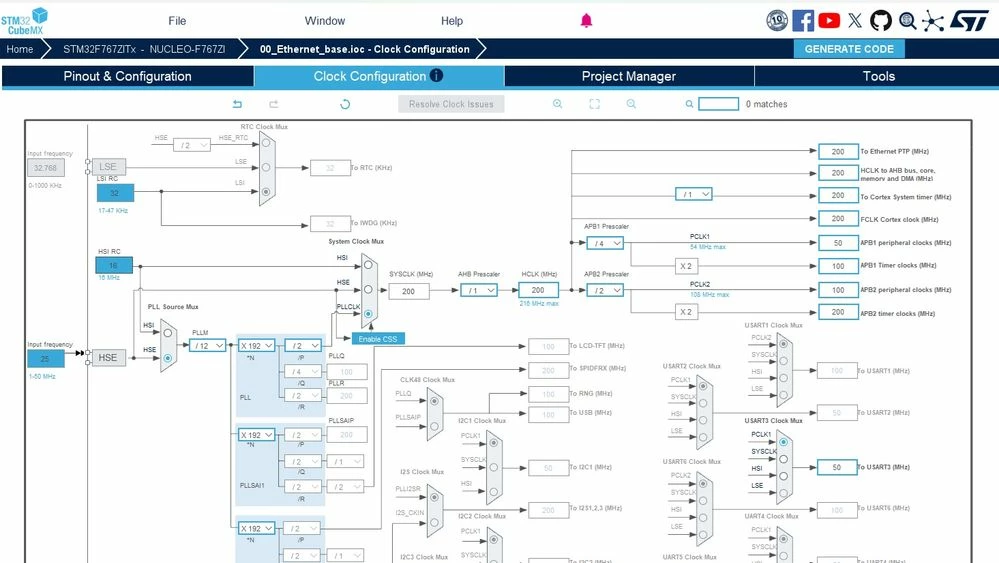Viewport: 999px width, 563px height.
Task: Switch to Pinout & Configuration tab
Action: [x=127, y=76]
